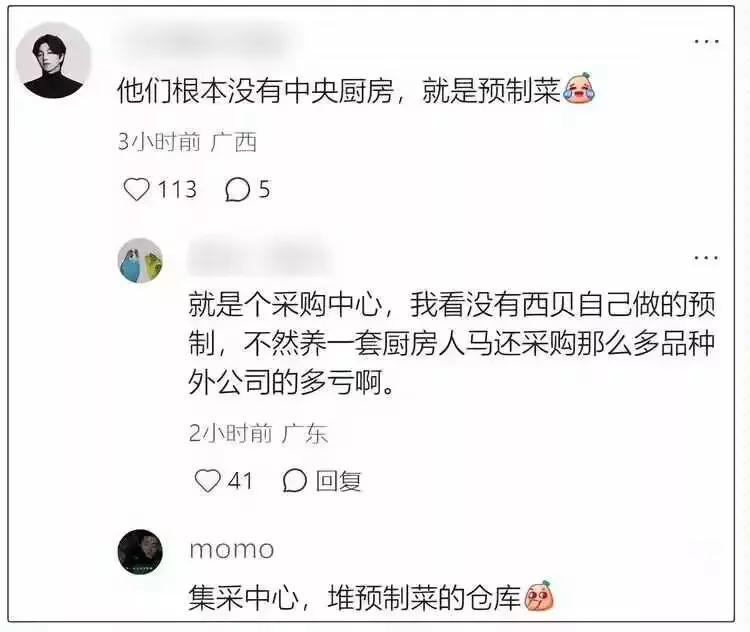
Task: Click blurred username of parrot-avatar replier
Action: (x=261, y=259)
